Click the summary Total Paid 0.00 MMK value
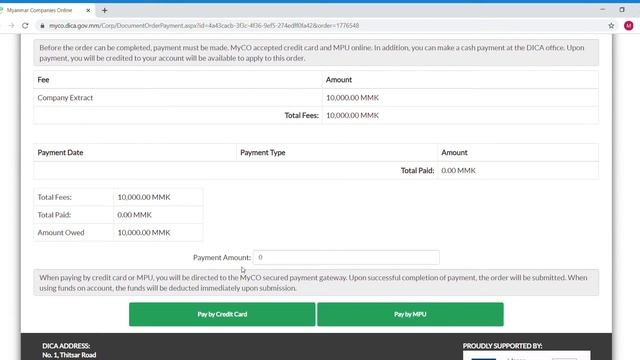 tap(134, 215)
